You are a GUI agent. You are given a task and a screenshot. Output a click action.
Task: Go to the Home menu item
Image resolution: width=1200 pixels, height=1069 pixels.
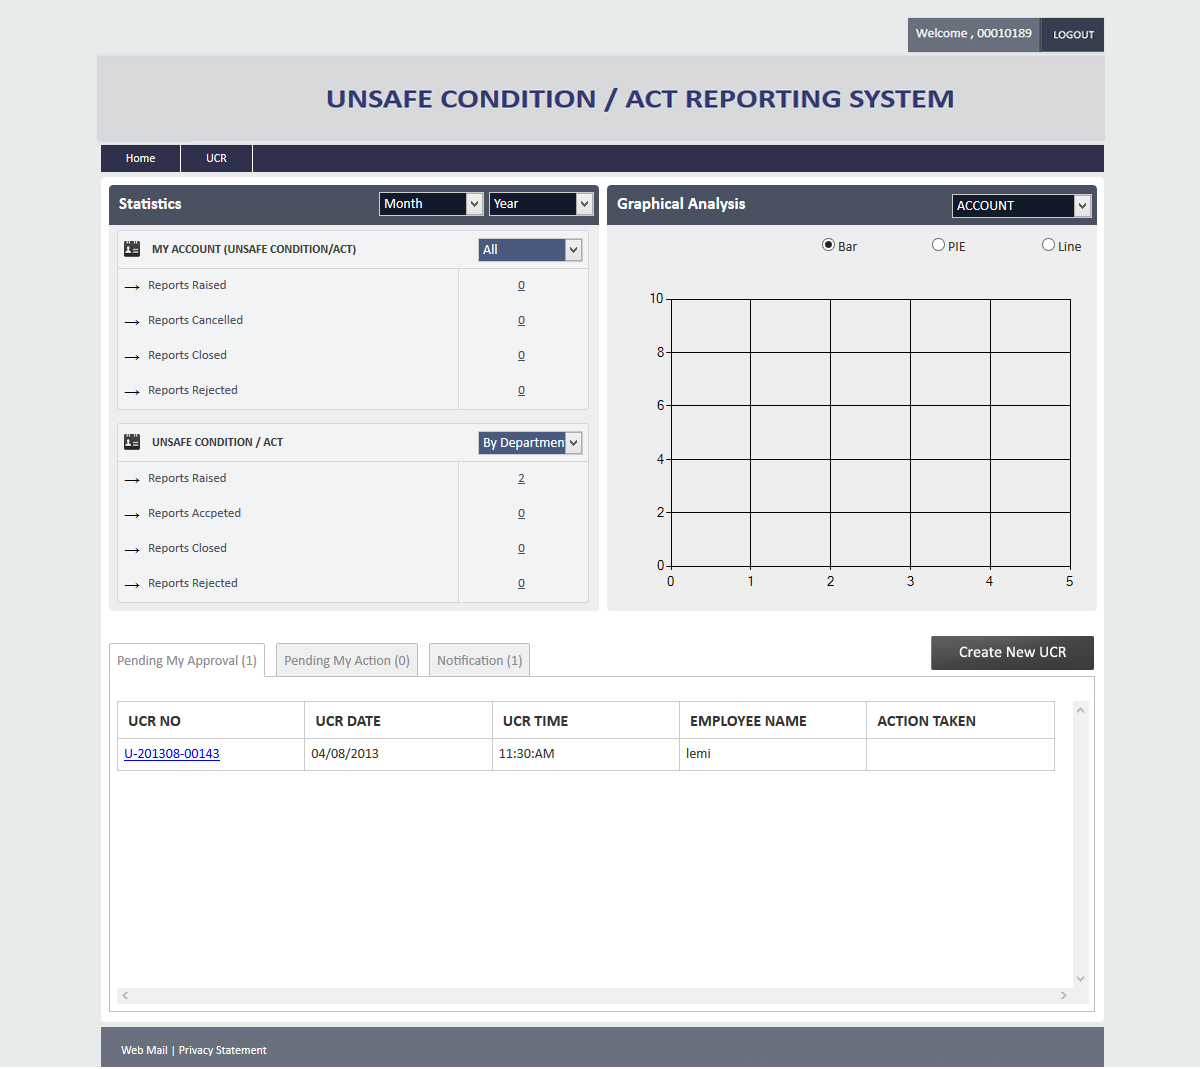[140, 158]
